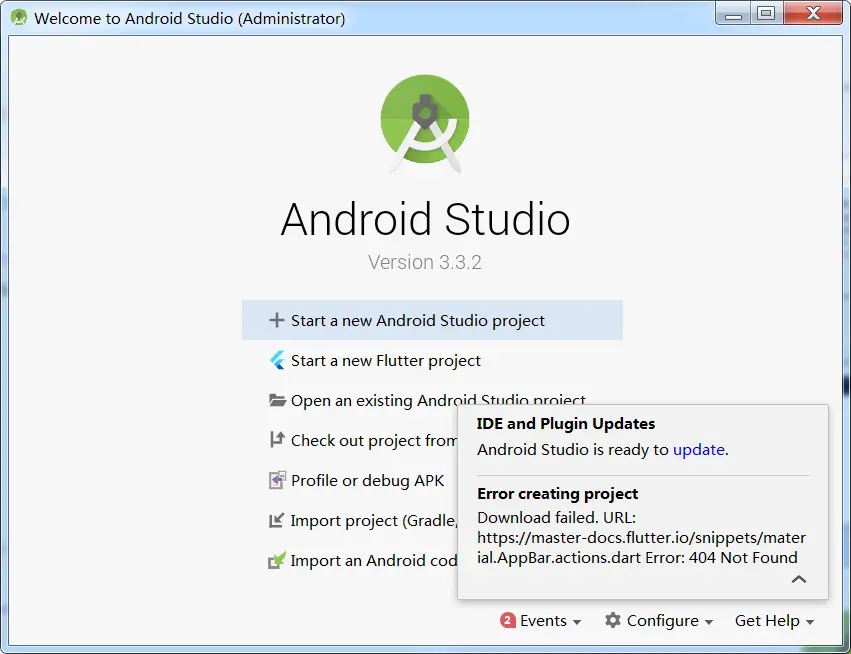Click the version control checkout icon
851x654 pixels.
pyautogui.click(x=277, y=440)
